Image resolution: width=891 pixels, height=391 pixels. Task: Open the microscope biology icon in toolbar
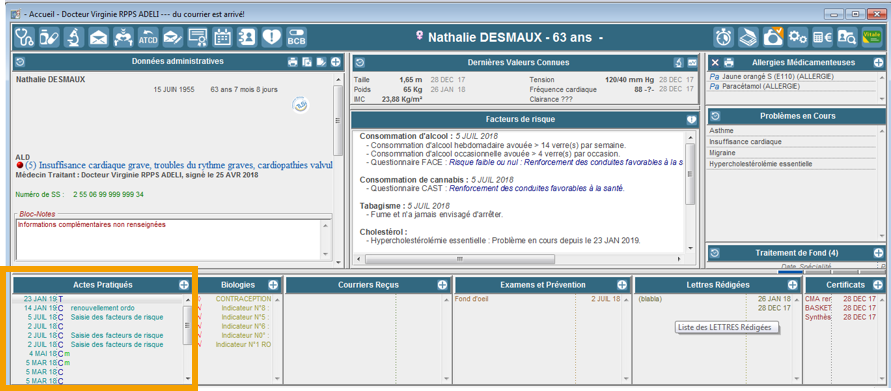(74, 37)
